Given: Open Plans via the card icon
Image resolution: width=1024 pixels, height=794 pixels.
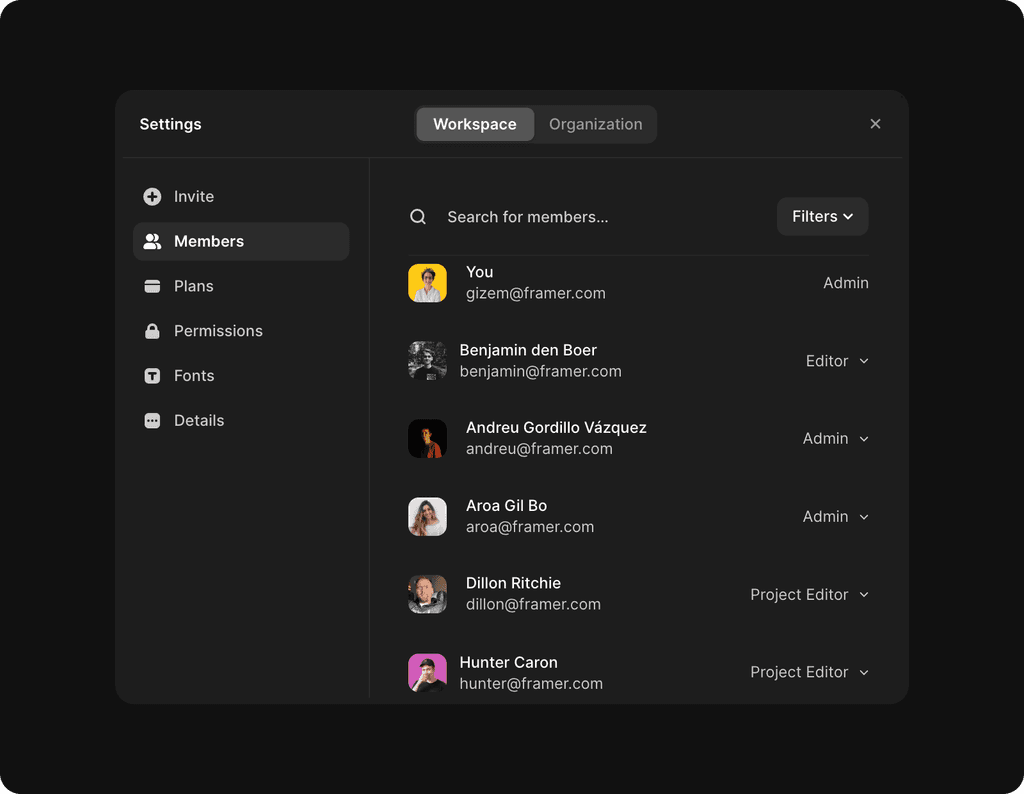Looking at the screenshot, I should click(152, 286).
